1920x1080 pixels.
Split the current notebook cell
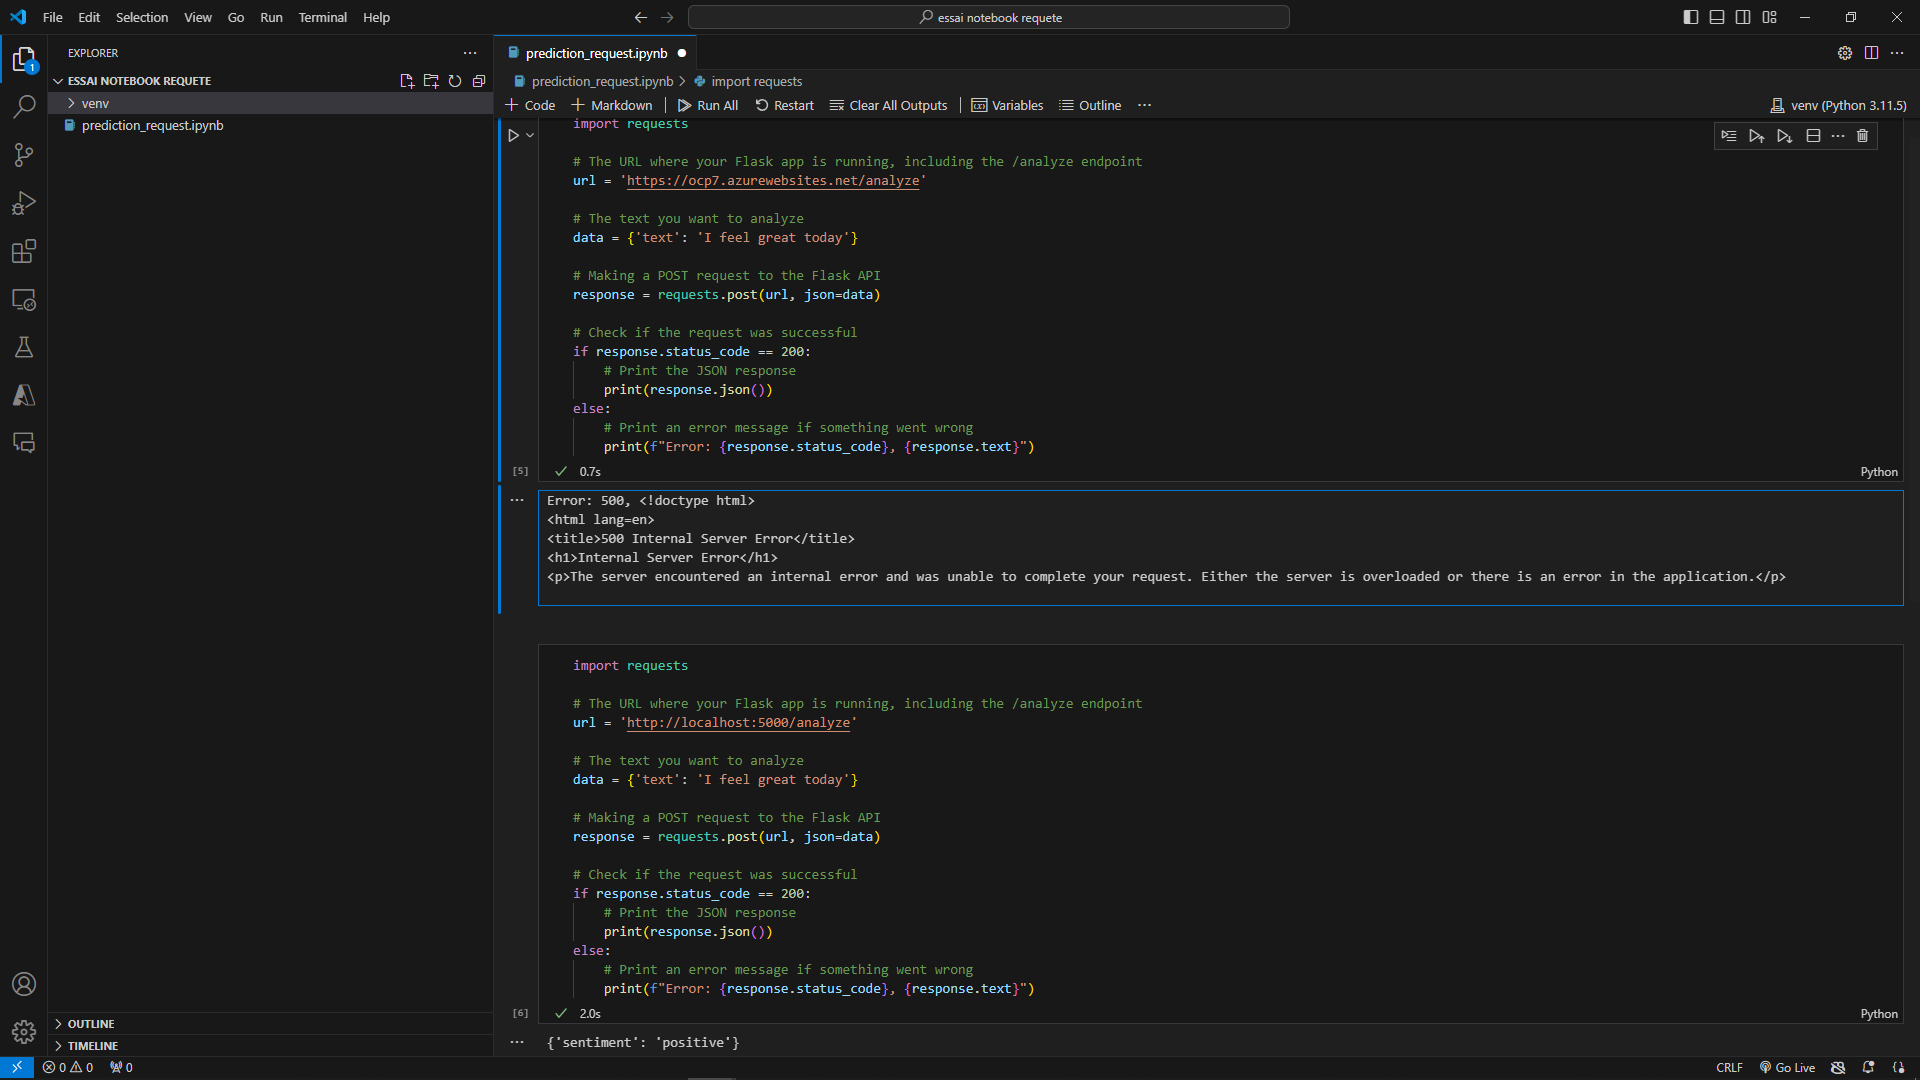click(1813, 136)
